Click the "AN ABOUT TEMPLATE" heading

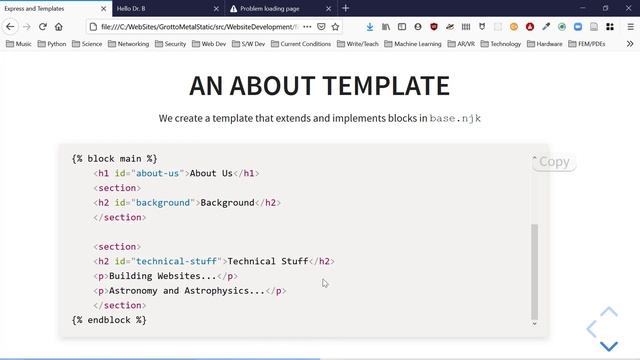click(320, 86)
